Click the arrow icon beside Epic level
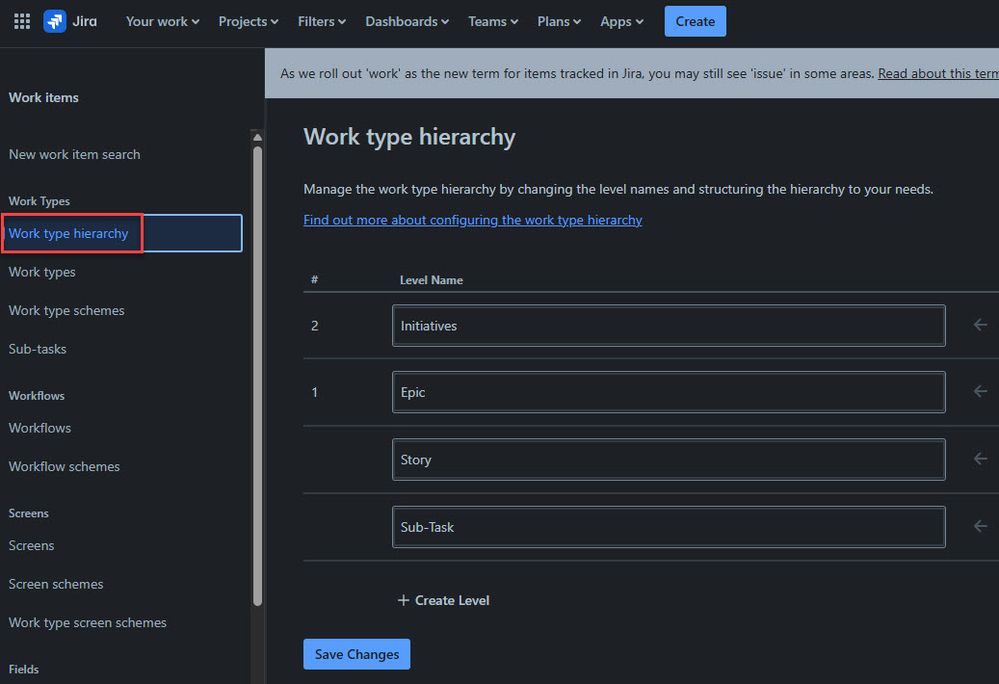The width and height of the screenshot is (999, 684). tap(980, 391)
